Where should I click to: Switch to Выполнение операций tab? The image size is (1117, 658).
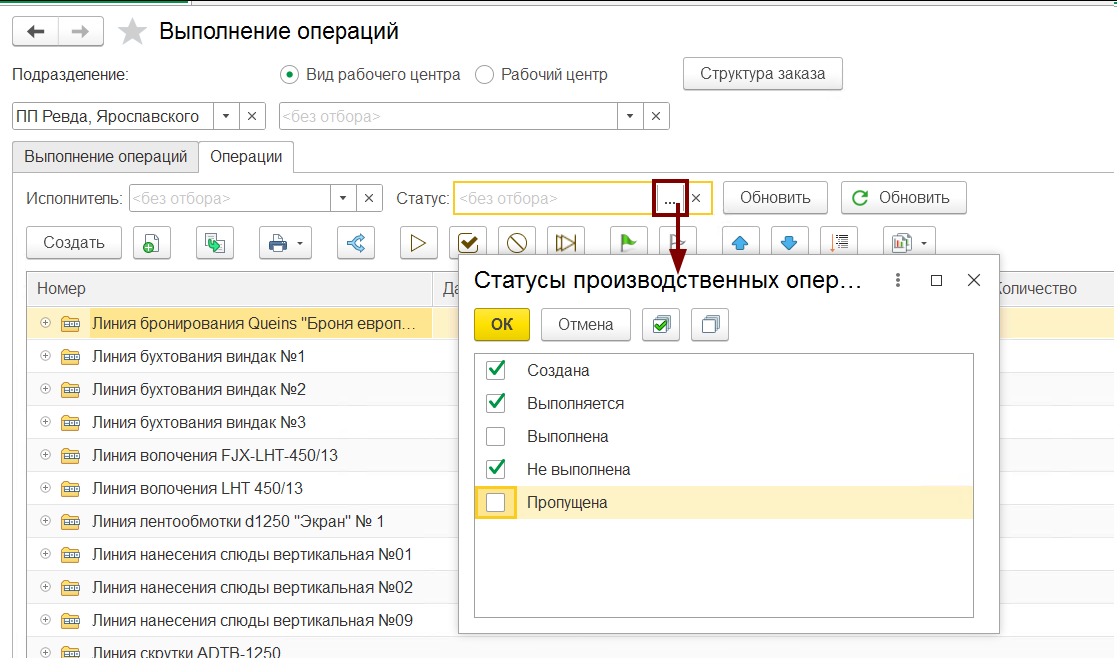(x=105, y=157)
